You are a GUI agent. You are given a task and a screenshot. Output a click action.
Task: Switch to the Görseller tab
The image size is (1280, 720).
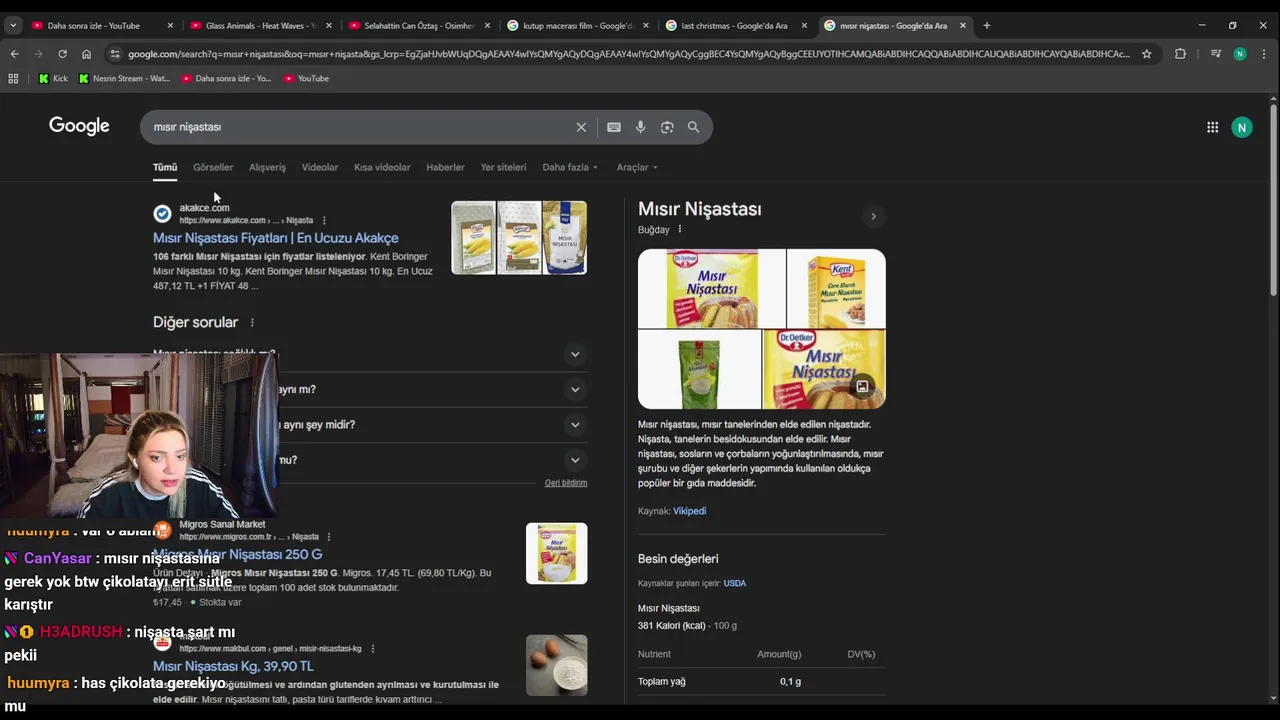213,167
